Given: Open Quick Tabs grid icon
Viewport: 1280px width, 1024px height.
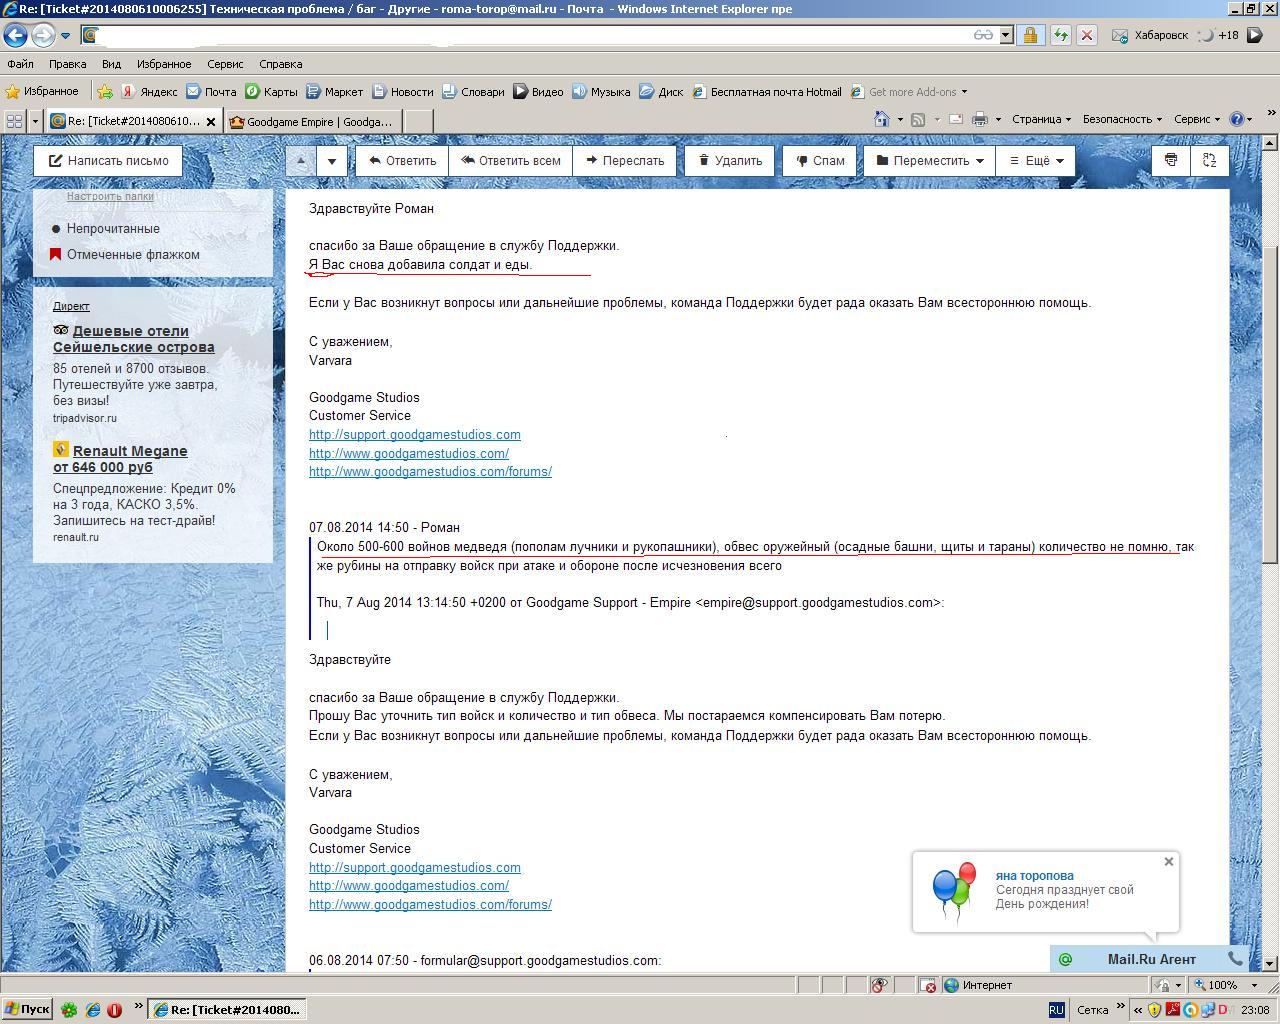Looking at the screenshot, I should click(x=14, y=121).
